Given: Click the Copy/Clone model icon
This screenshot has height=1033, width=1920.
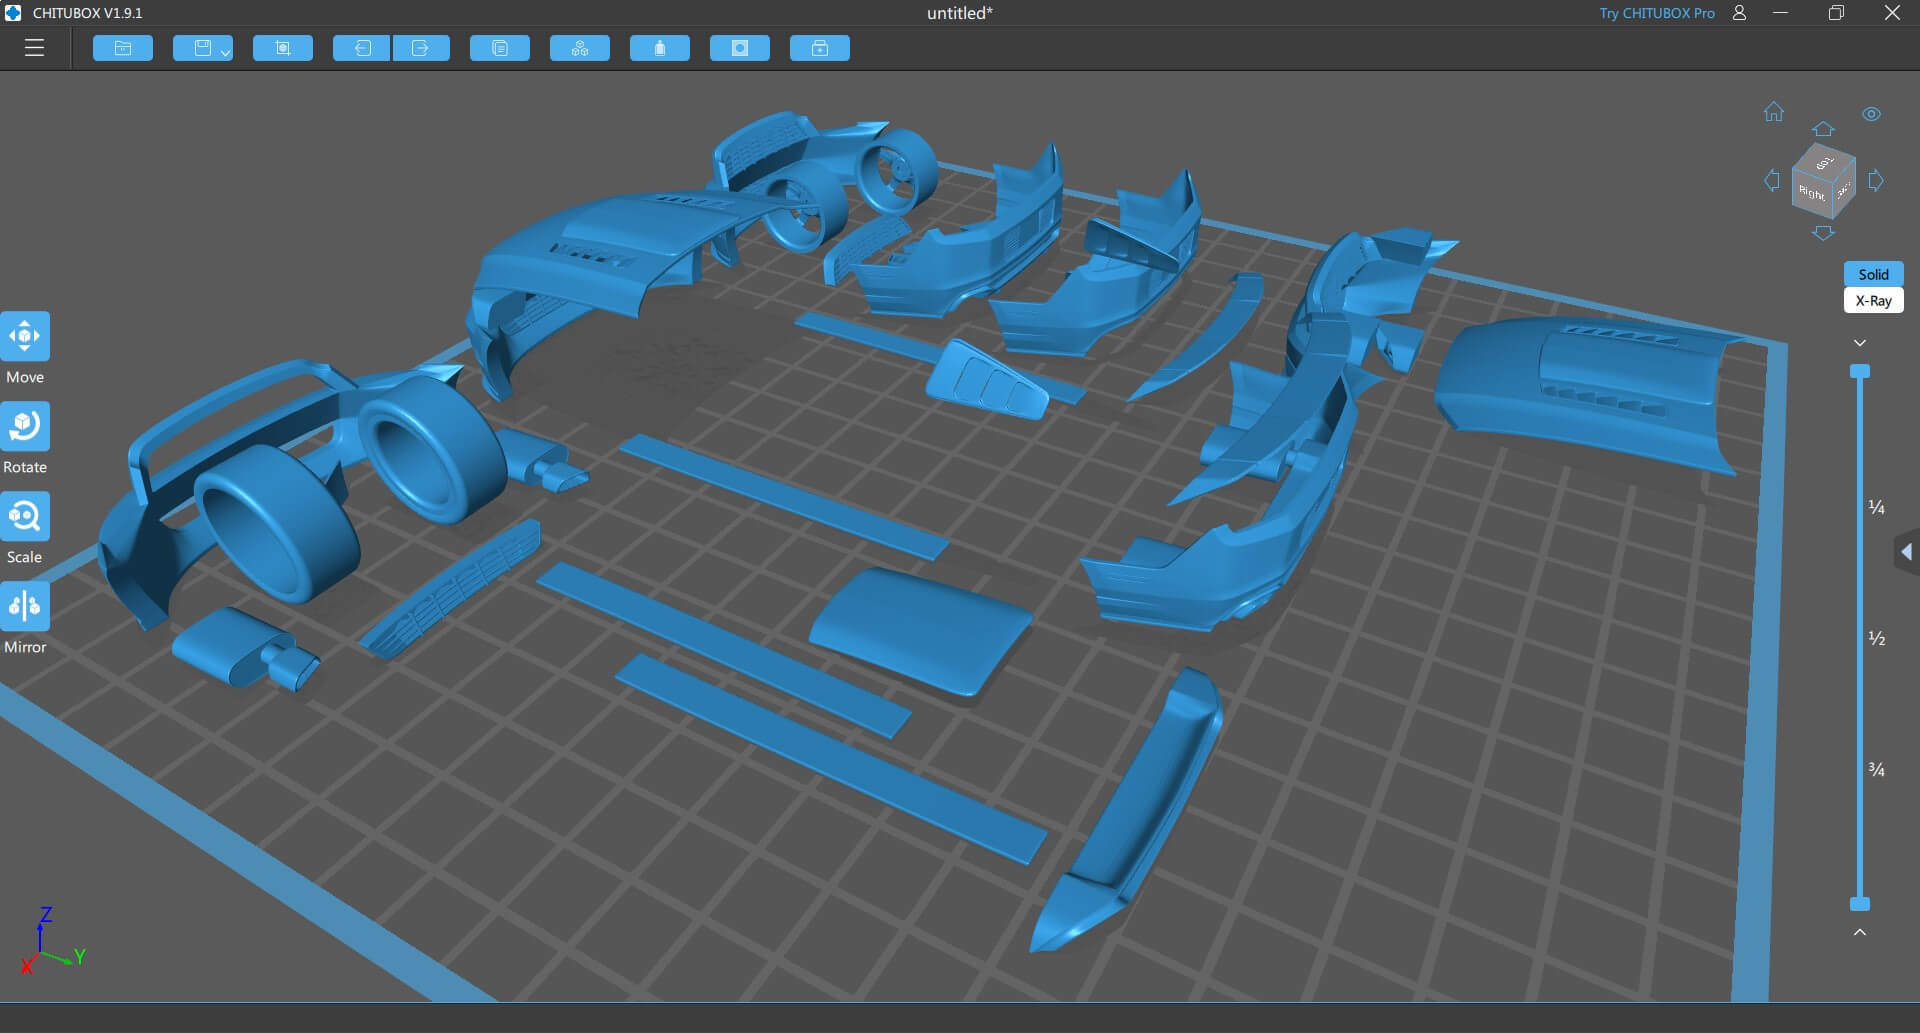Looking at the screenshot, I should [x=500, y=48].
